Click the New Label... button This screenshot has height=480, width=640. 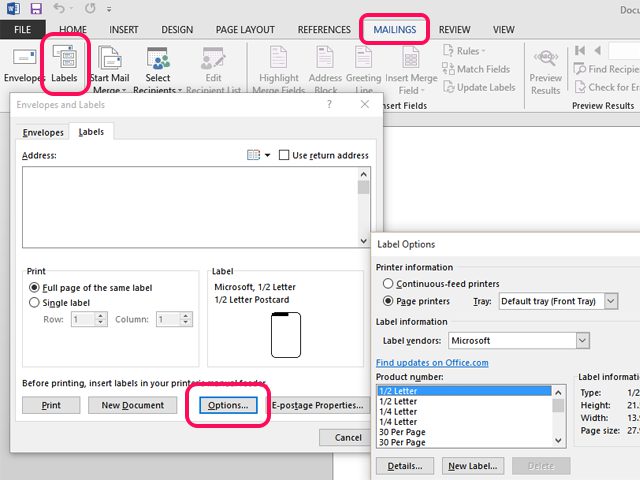pos(473,466)
